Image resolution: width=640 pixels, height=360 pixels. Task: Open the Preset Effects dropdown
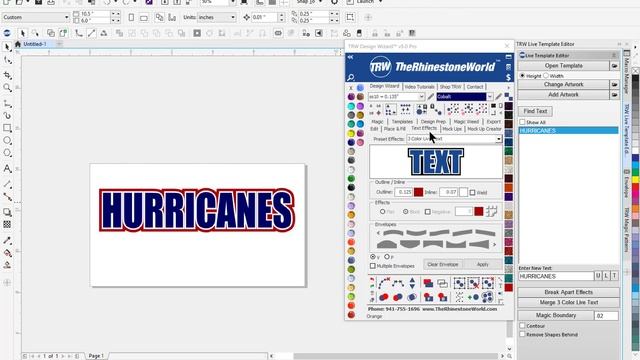pos(498,139)
